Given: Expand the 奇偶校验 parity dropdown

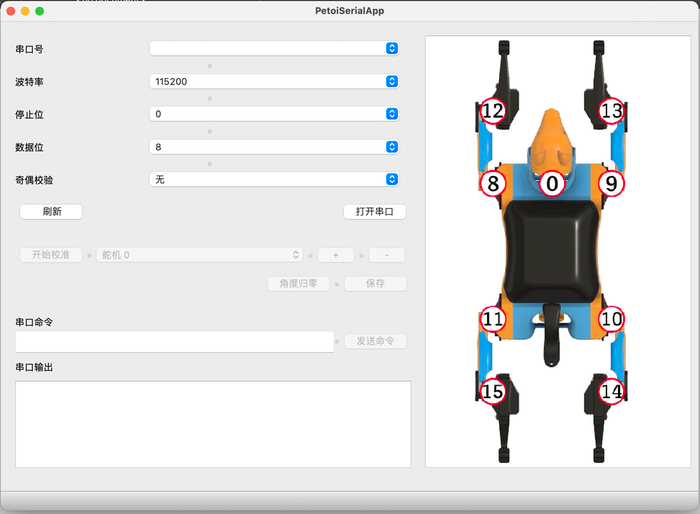Looking at the screenshot, I should tap(274, 179).
